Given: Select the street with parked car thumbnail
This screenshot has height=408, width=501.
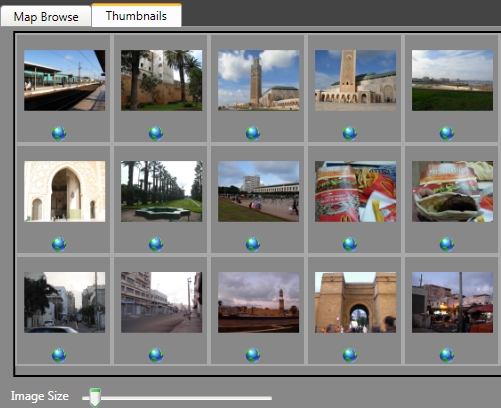Looking at the screenshot, I should (64, 302).
